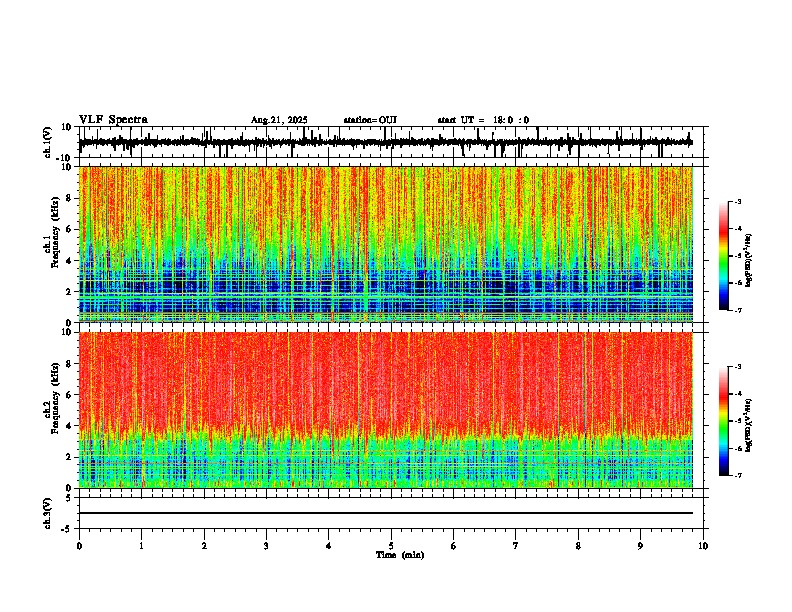Click the ch.1 spectrogram color scale bar
The width and height of the screenshot is (792, 612).
tap(724, 256)
